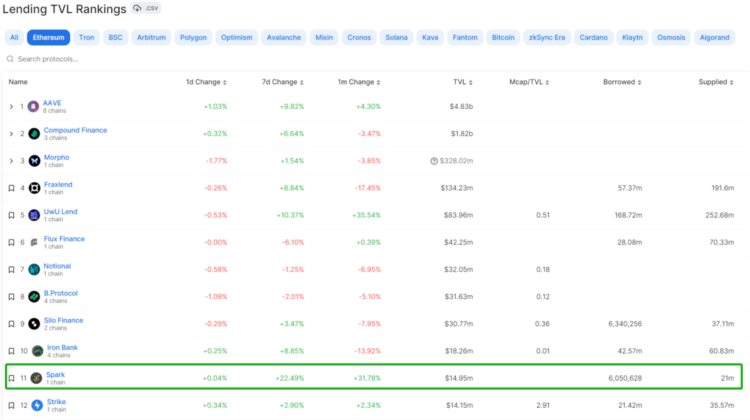Expand the AAVE row chevron
750x420 pixels.
11,106
